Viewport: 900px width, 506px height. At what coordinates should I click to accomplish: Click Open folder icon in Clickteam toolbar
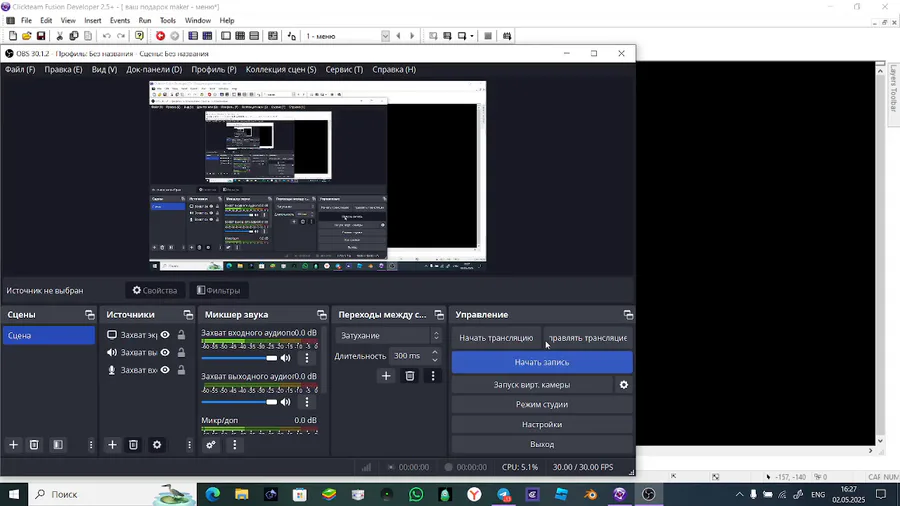click(26, 36)
